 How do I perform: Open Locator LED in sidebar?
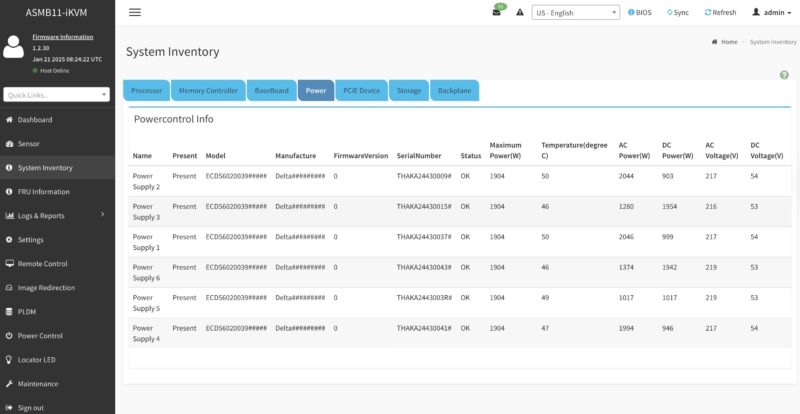[36, 359]
